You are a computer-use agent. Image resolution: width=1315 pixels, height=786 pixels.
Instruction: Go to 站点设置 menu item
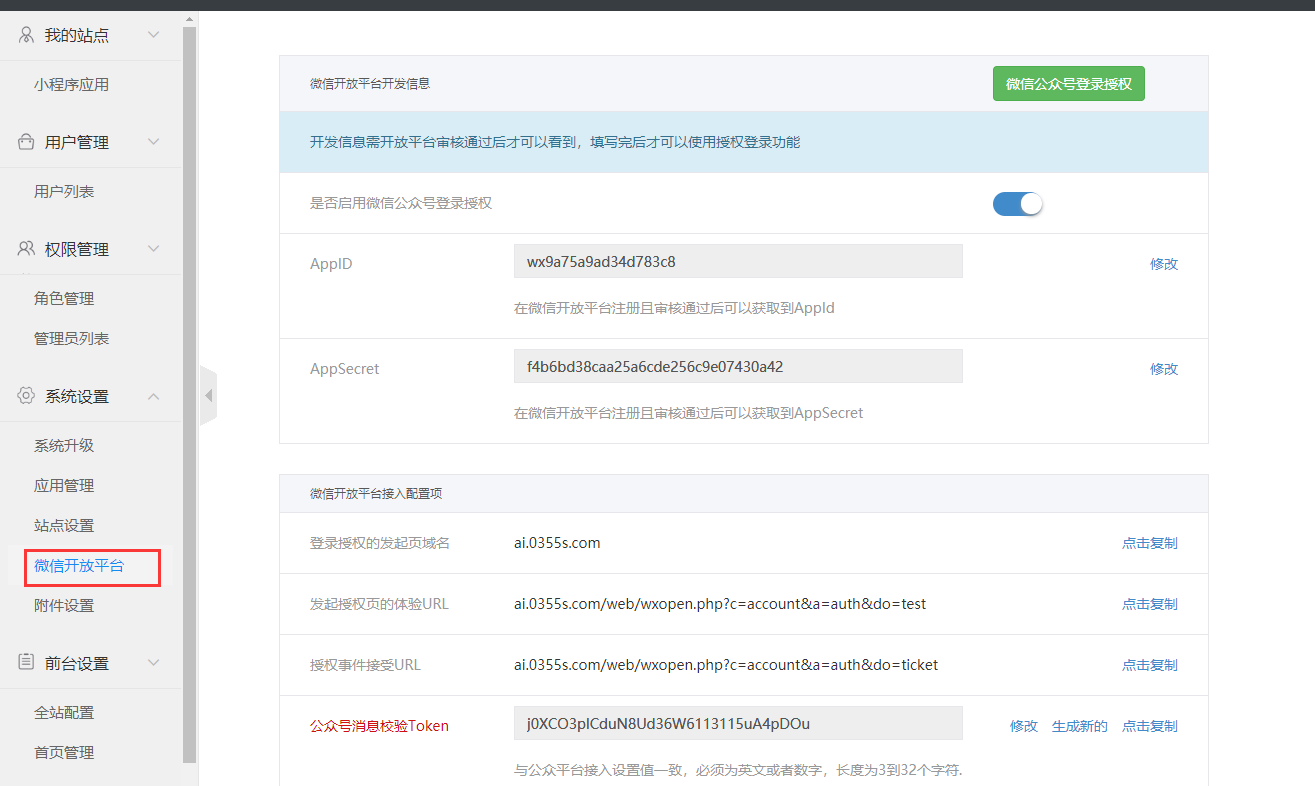click(x=64, y=526)
